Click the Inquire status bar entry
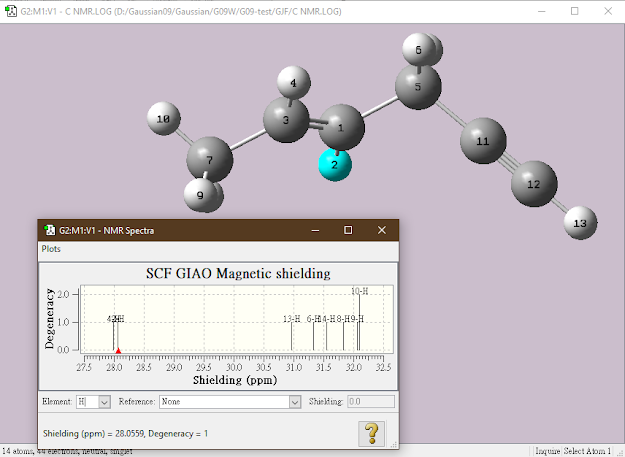 tap(548, 451)
